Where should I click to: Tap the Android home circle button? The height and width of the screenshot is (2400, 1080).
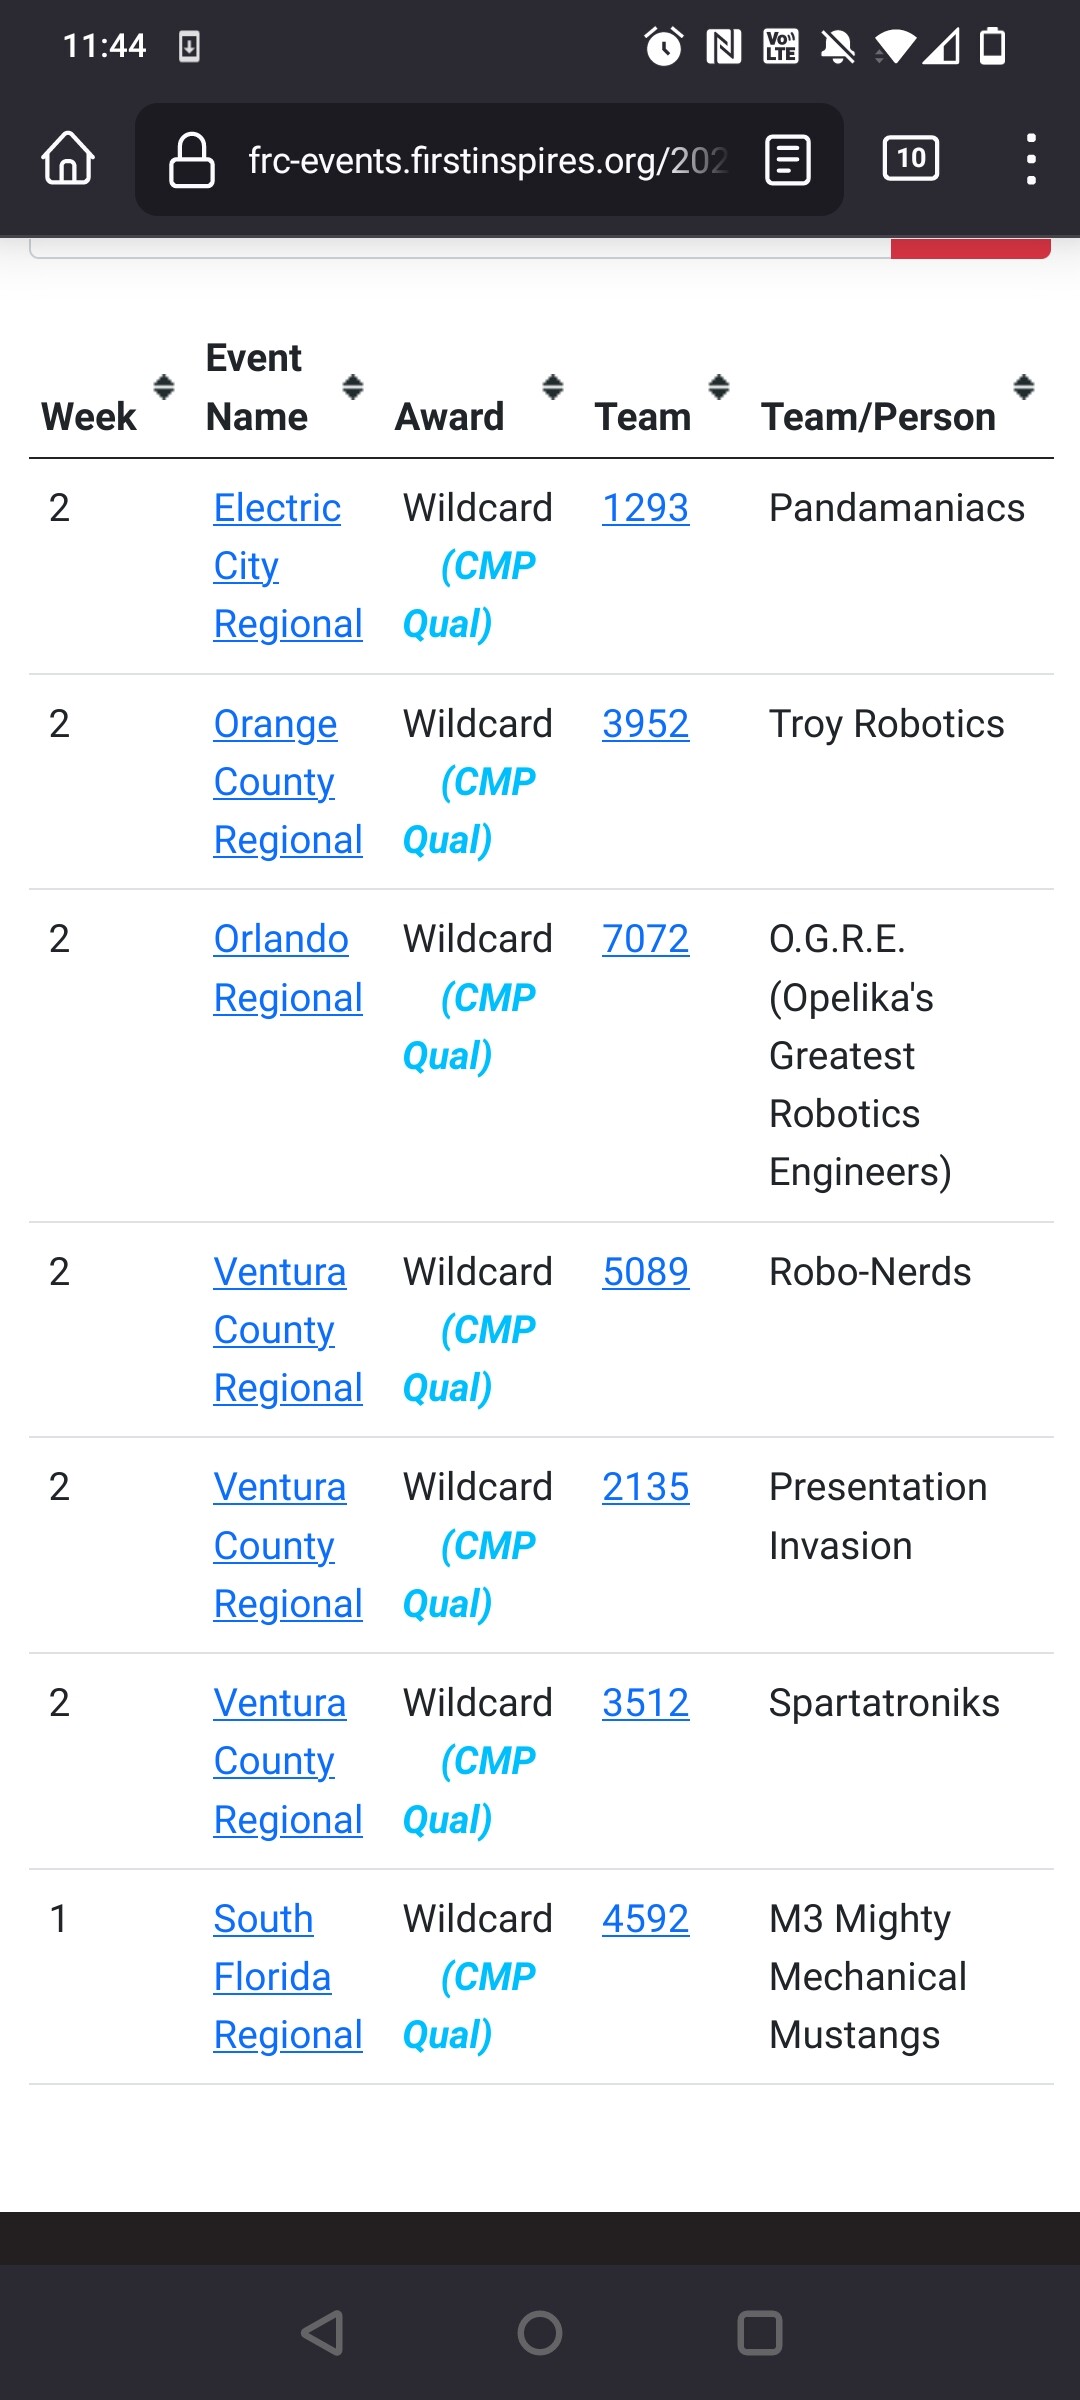(x=540, y=2333)
